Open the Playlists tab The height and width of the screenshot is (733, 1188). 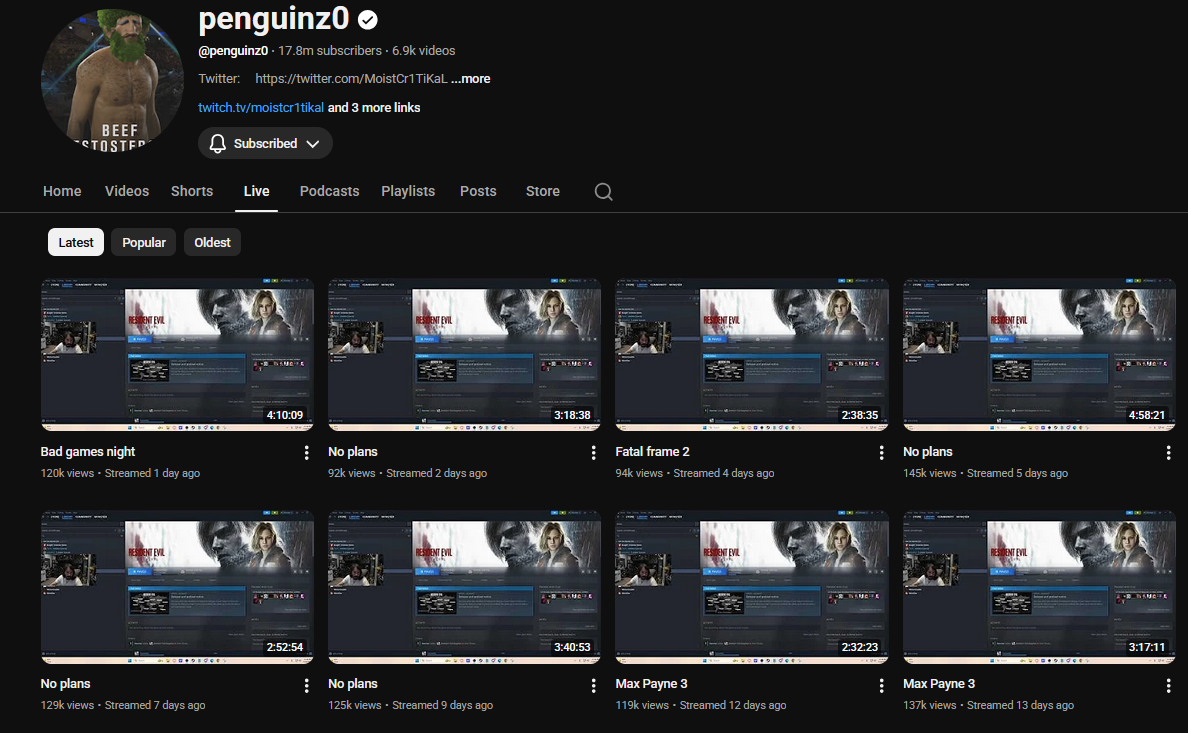[x=408, y=191]
